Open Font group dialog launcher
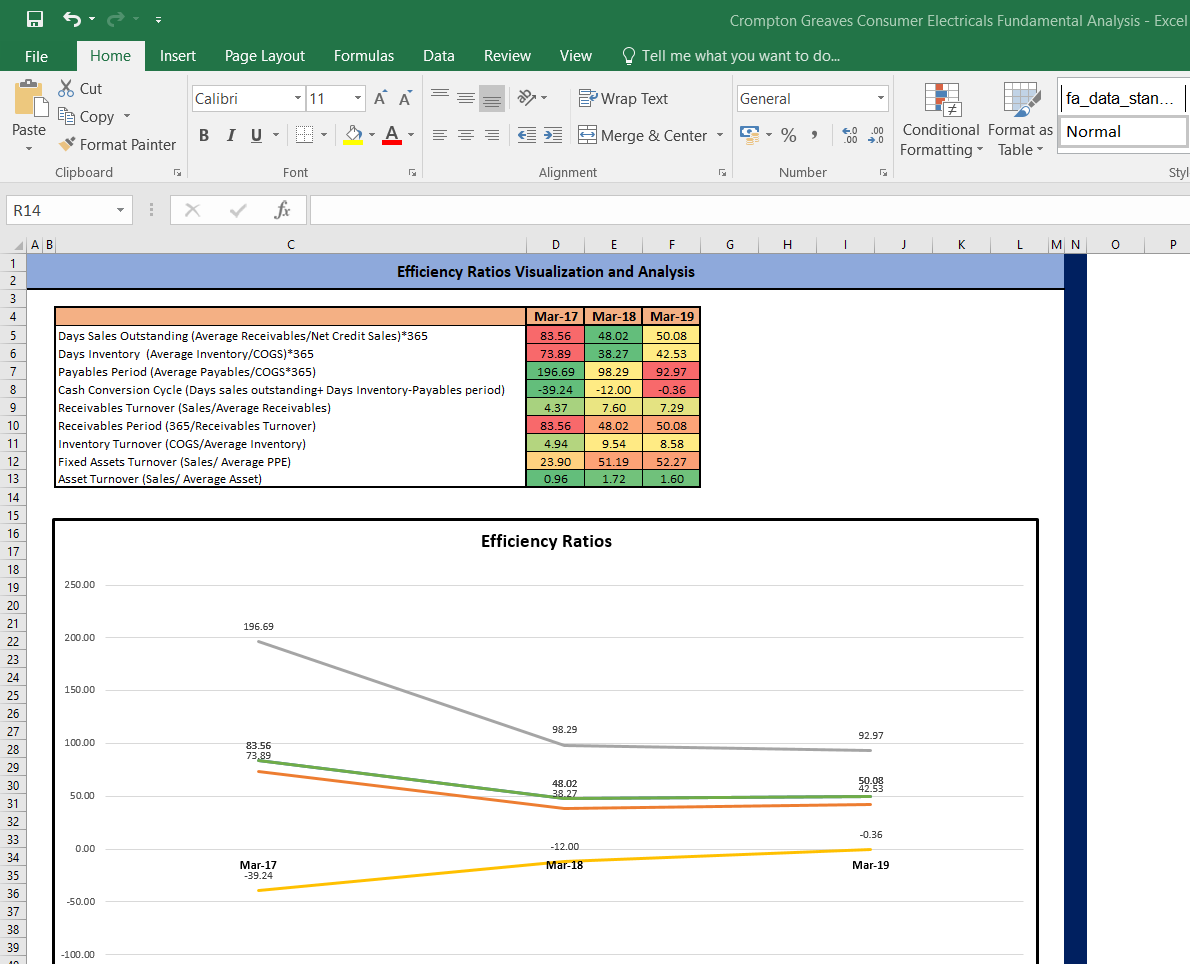This screenshot has width=1190, height=964. point(413,173)
